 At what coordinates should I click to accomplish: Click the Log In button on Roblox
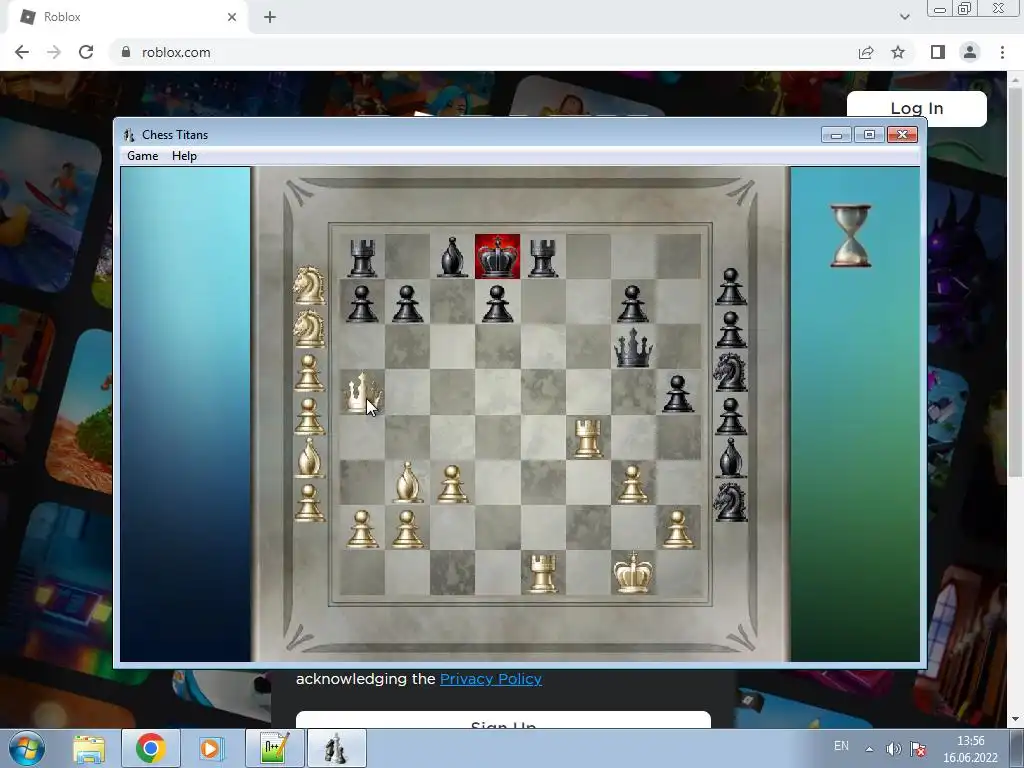[917, 108]
